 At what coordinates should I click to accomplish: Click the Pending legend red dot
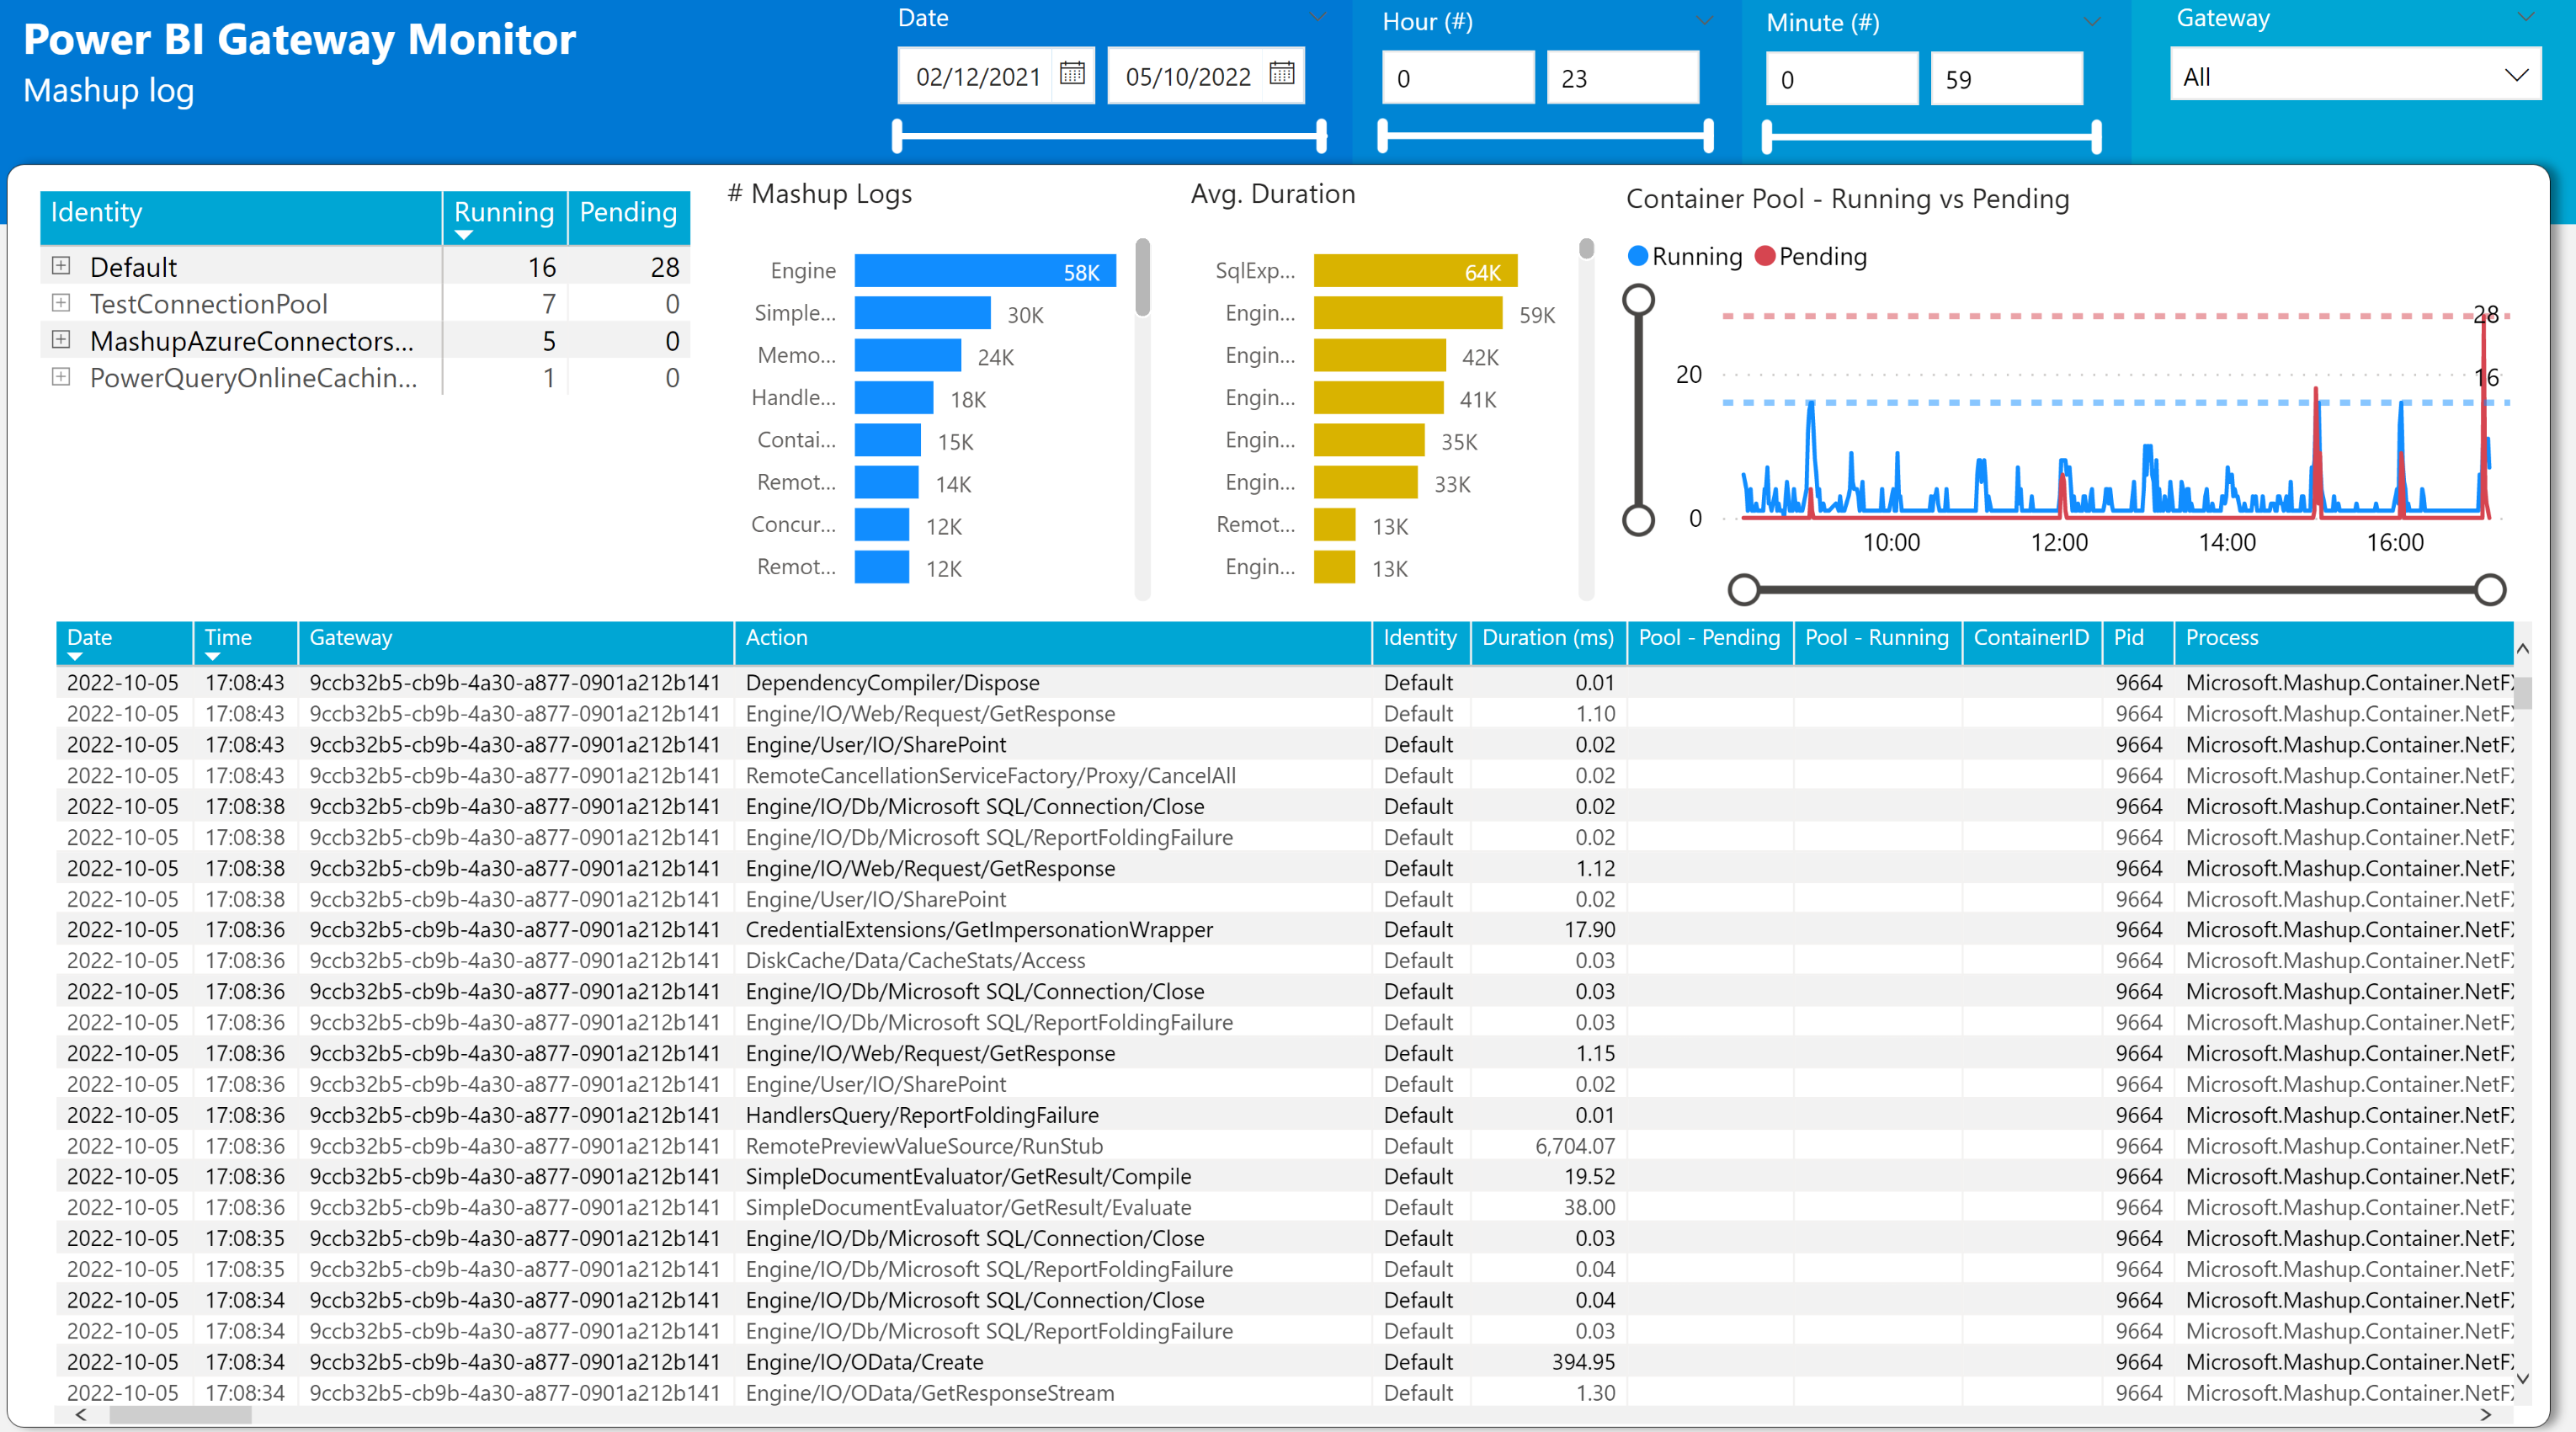[x=1764, y=256]
